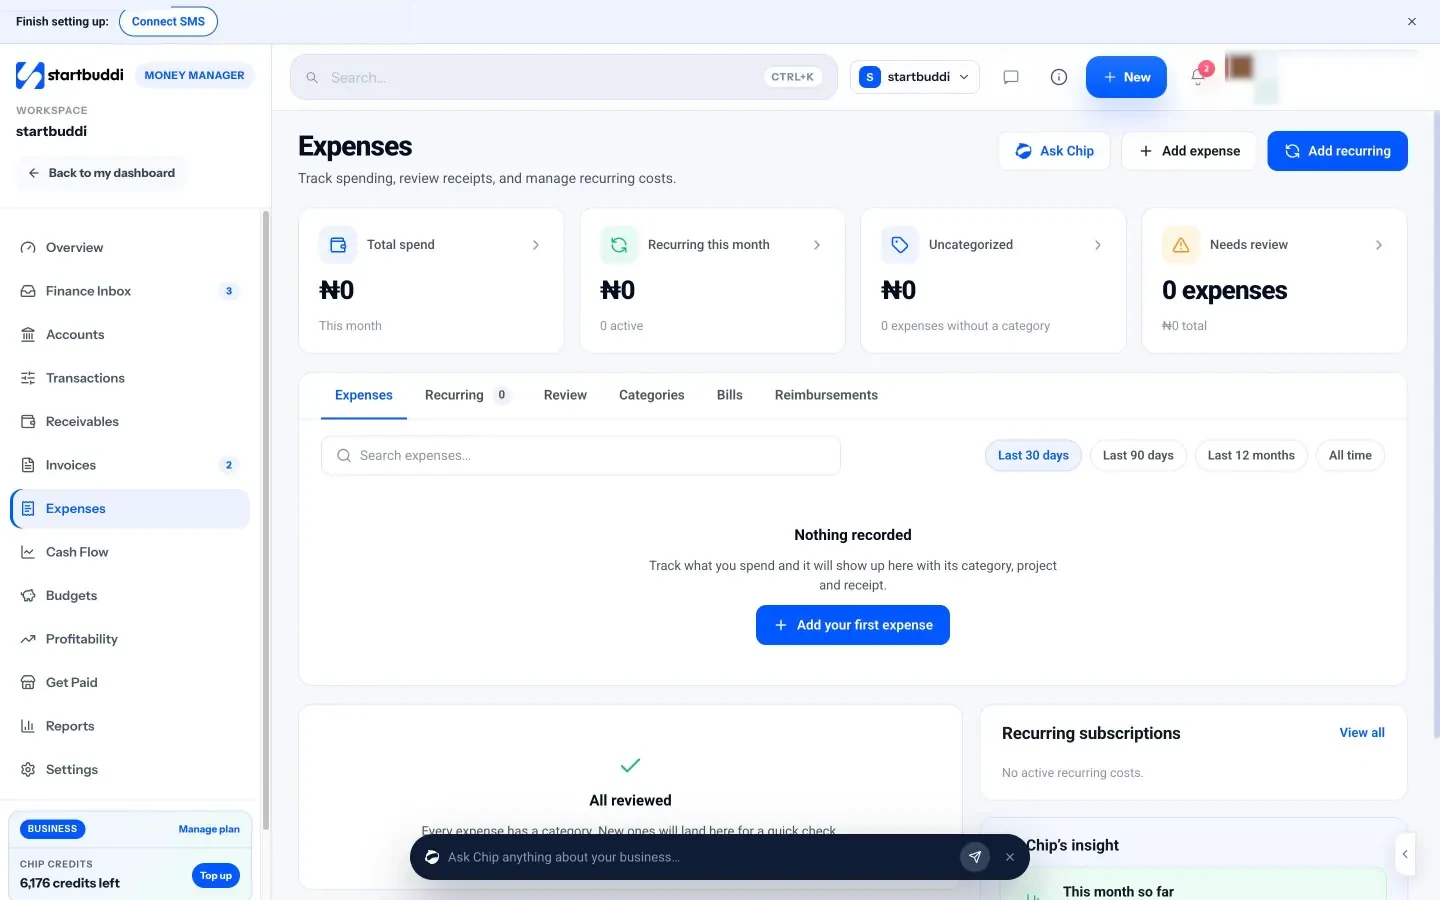Select the Last 90 days filter
This screenshot has width=1440, height=900.
(1138, 455)
